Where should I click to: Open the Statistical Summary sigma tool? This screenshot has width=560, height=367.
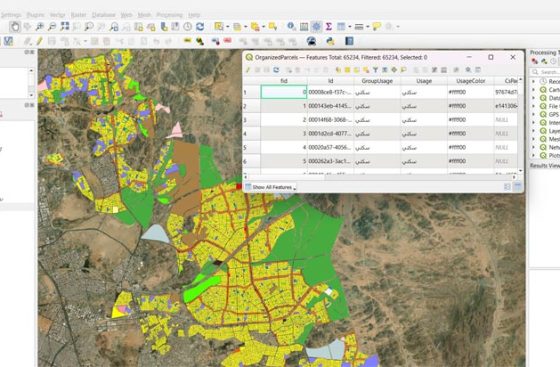pyautogui.click(x=329, y=26)
